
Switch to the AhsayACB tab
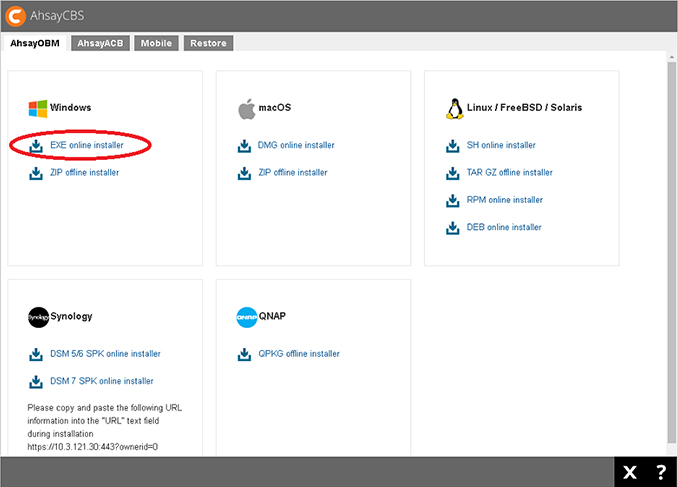click(x=103, y=43)
